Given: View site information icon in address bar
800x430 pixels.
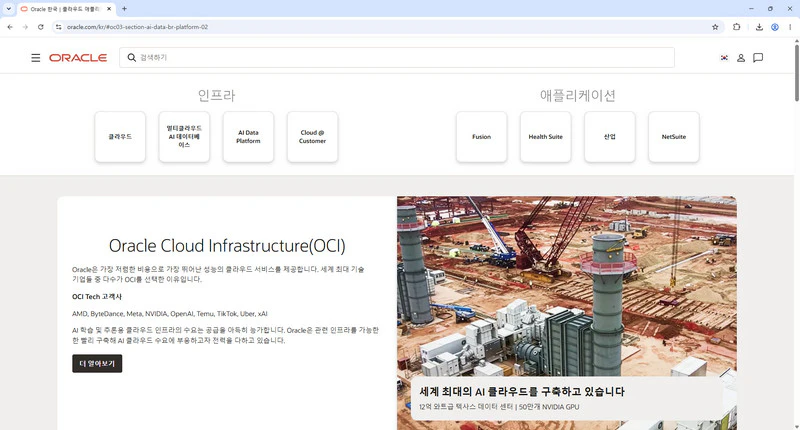Looking at the screenshot, I should click(59, 27).
